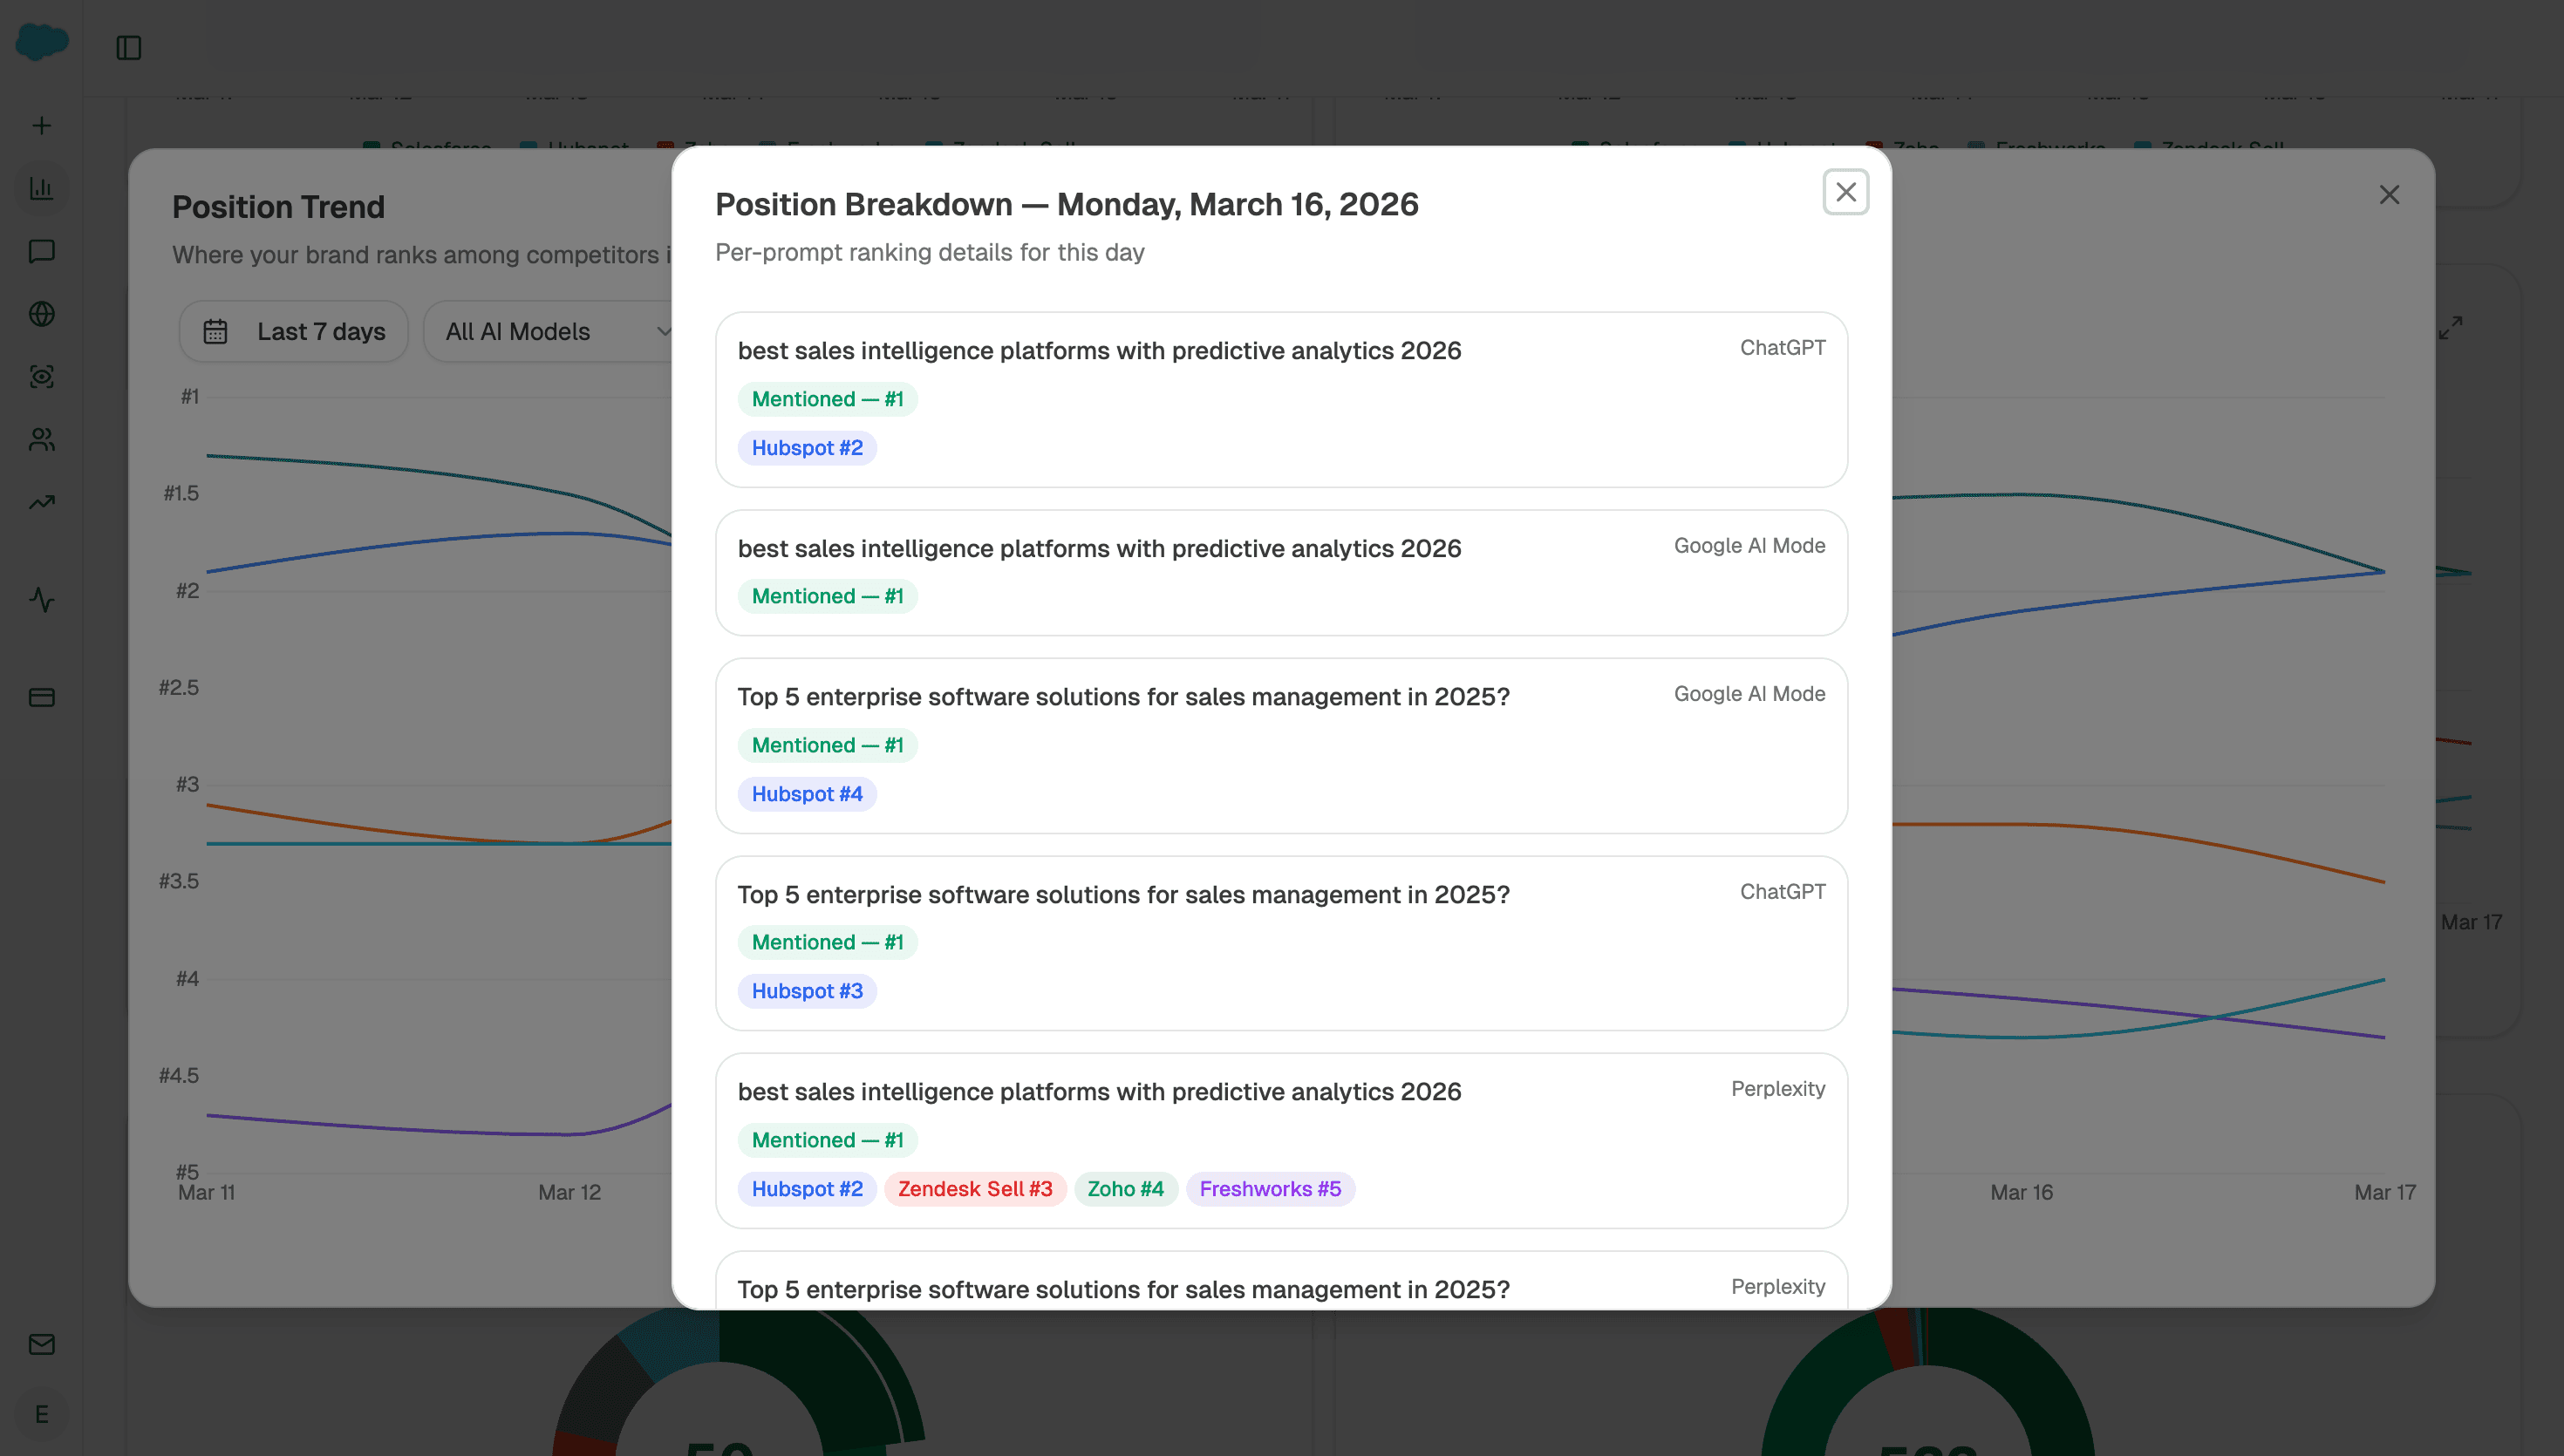Close the Position Breakdown dialog
Image resolution: width=2564 pixels, height=1456 pixels.
pos(1845,192)
